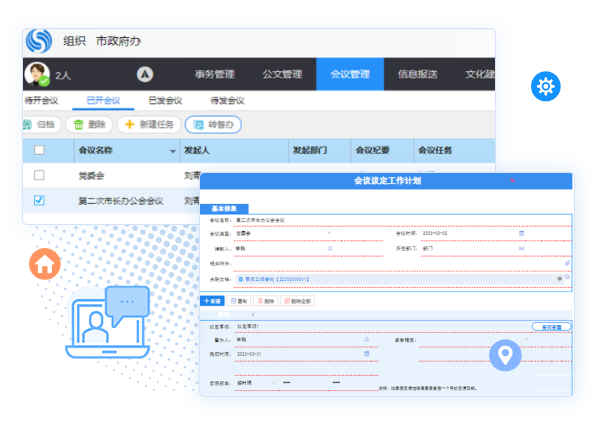This screenshot has height=428, width=605.
Task: Click the 议定事项 input field
Action: (x=382, y=327)
